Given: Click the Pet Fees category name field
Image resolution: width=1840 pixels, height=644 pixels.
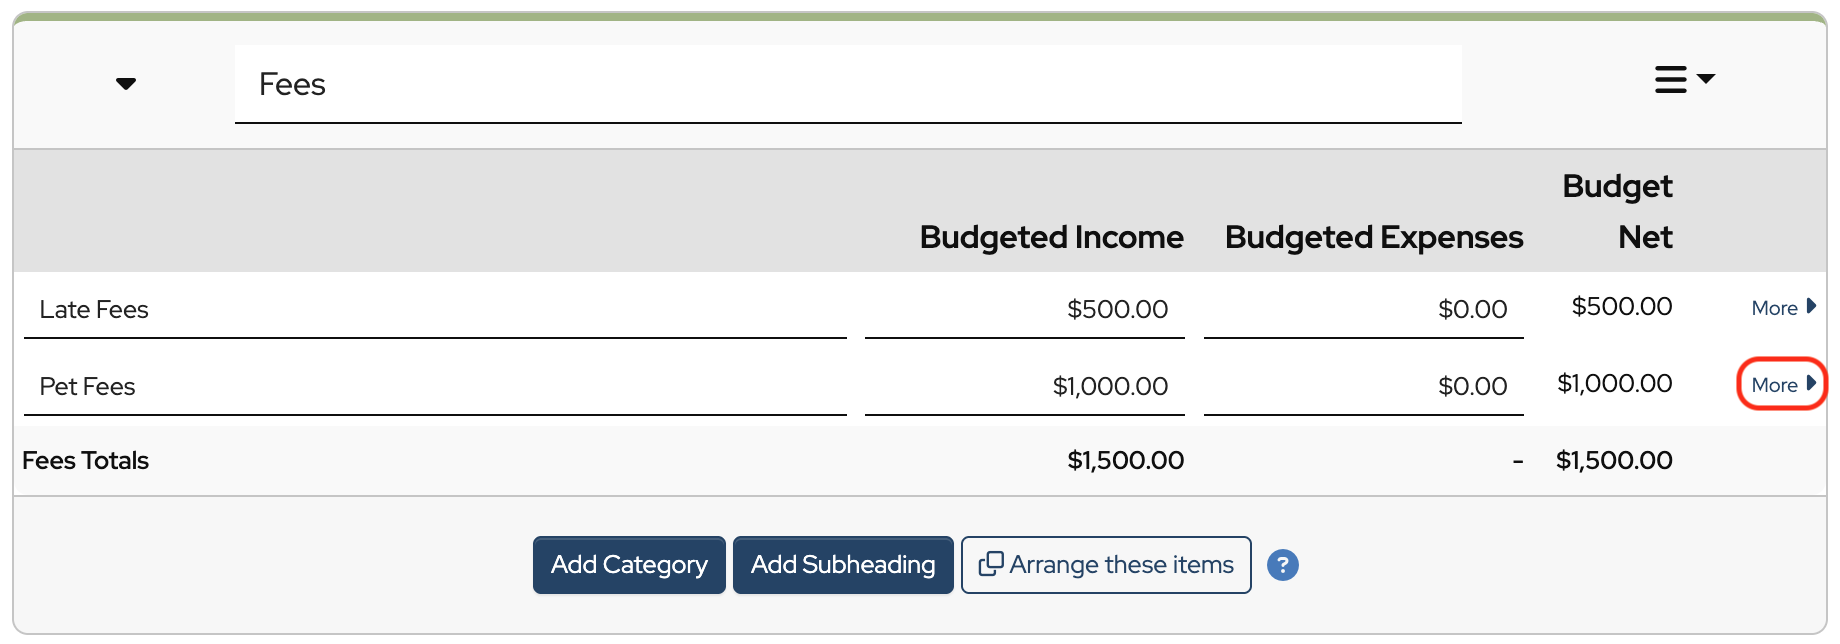Looking at the screenshot, I should point(435,387).
